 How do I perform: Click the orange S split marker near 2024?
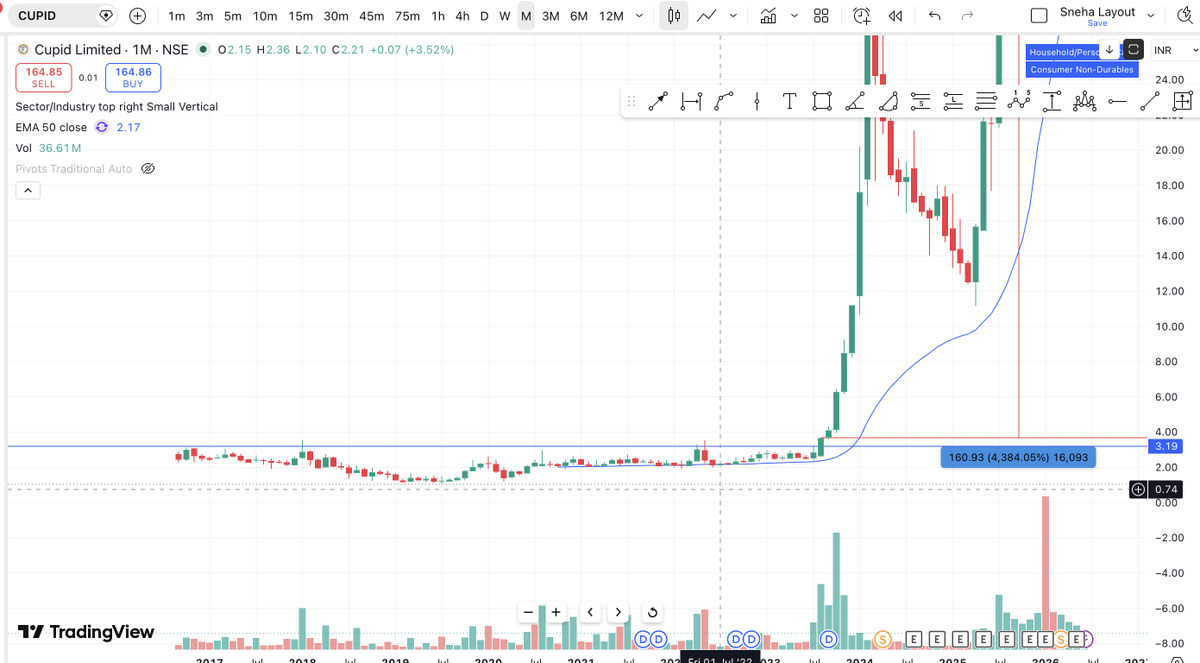[882, 638]
